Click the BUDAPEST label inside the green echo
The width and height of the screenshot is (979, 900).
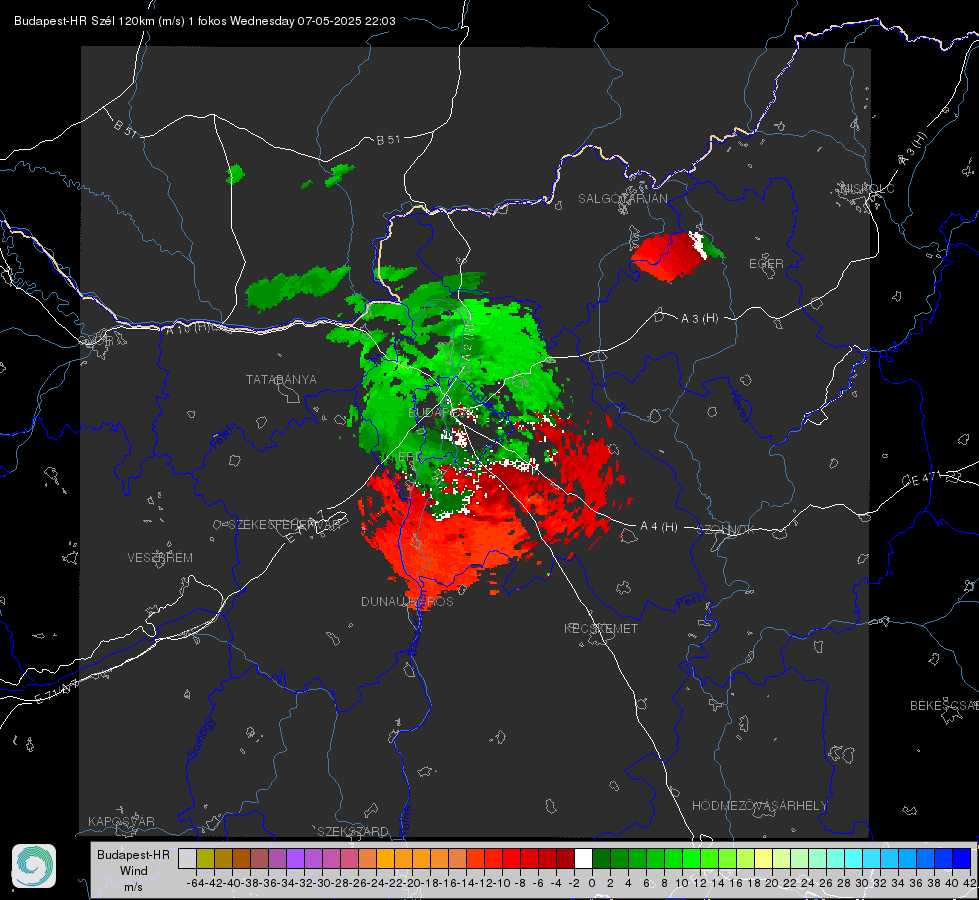pos(440,413)
